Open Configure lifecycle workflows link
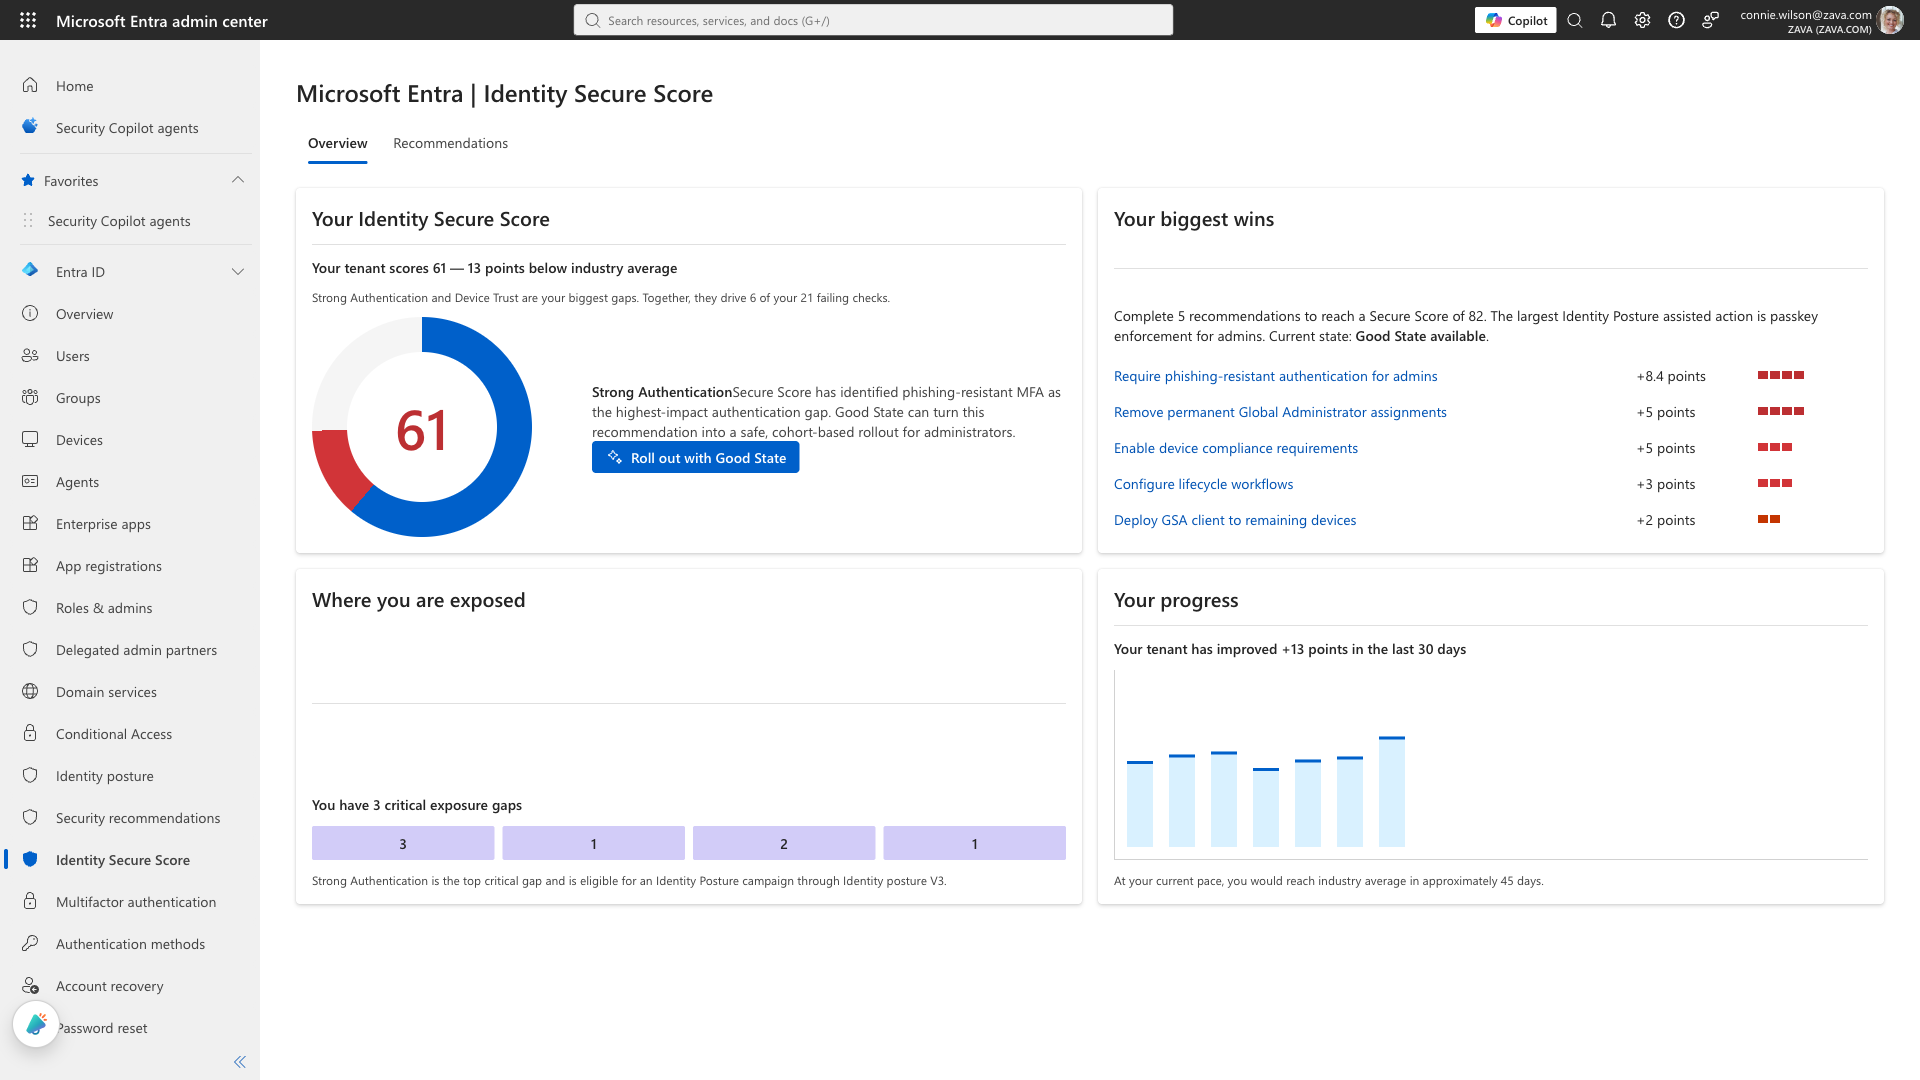The width and height of the screenshot is (1920, 1080). click(1203, 484)
